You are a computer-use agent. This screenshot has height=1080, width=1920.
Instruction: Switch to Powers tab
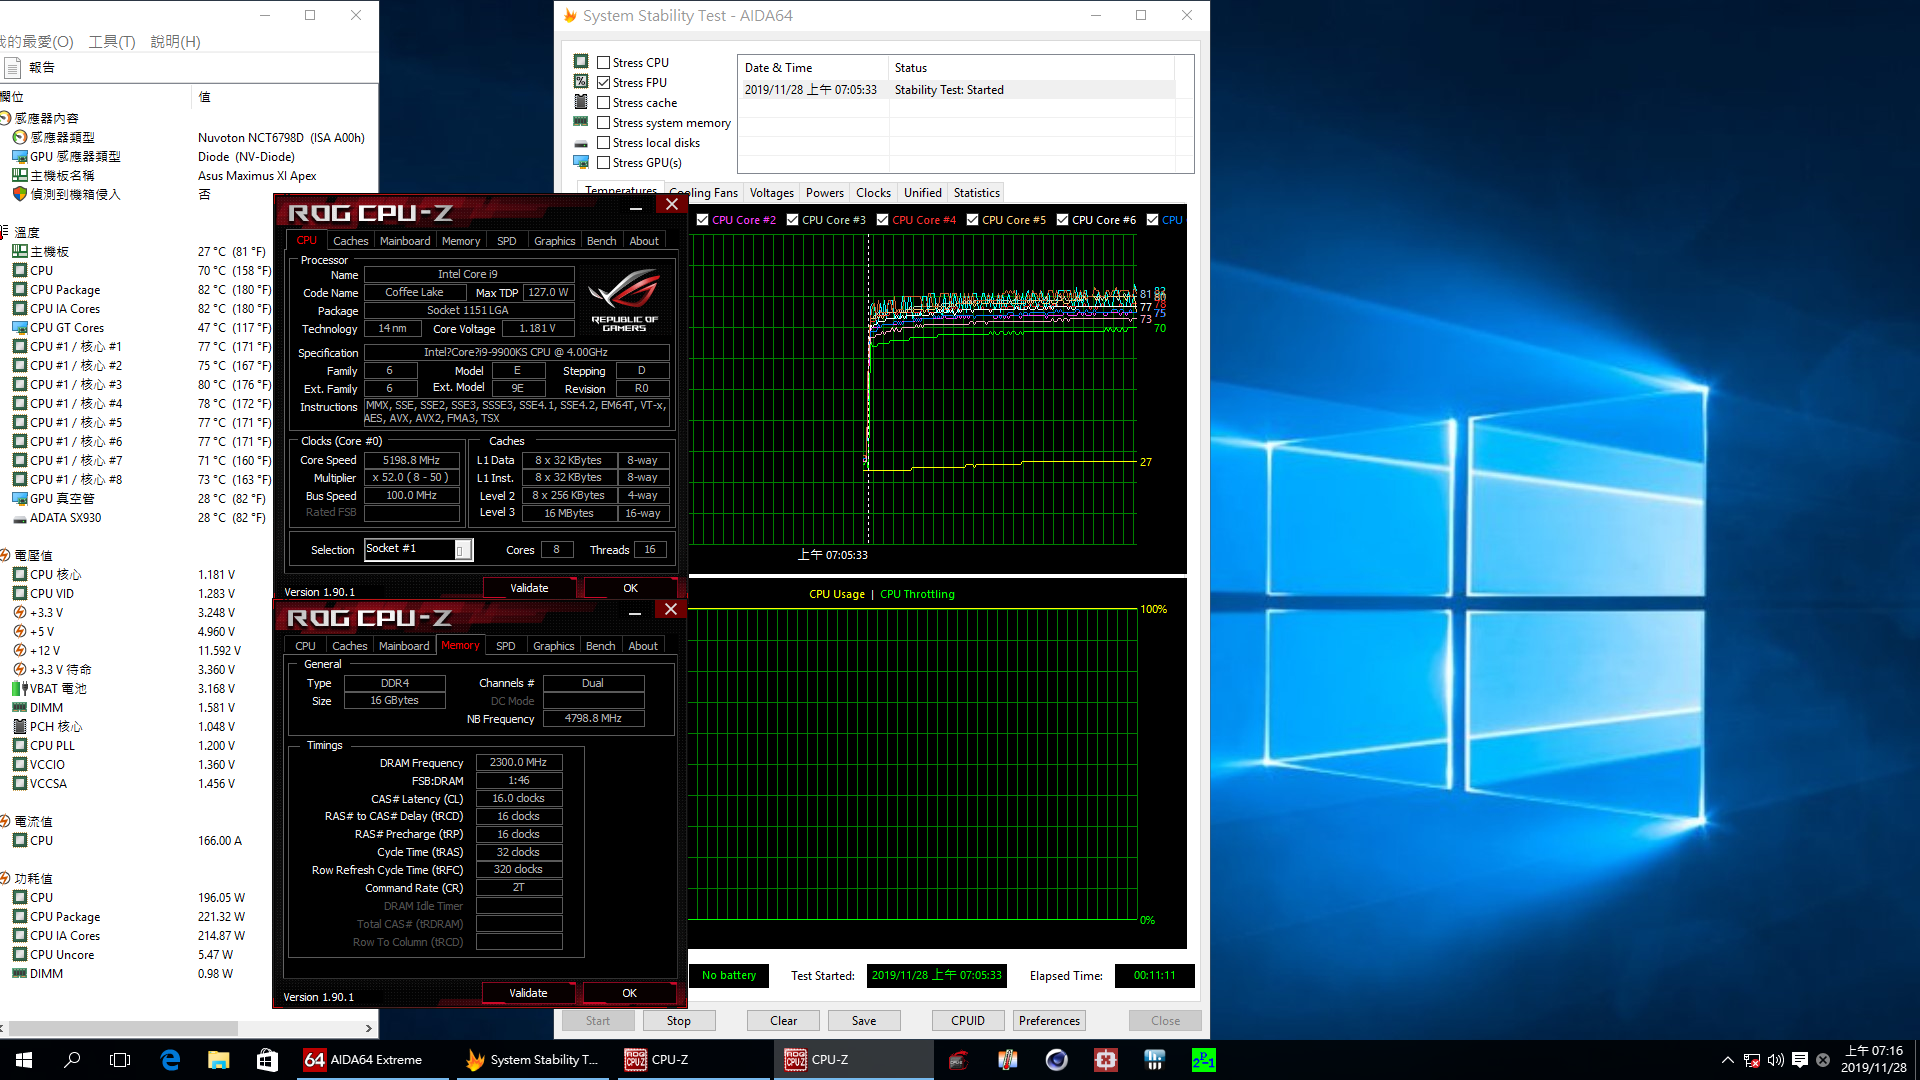click(825, 193)
